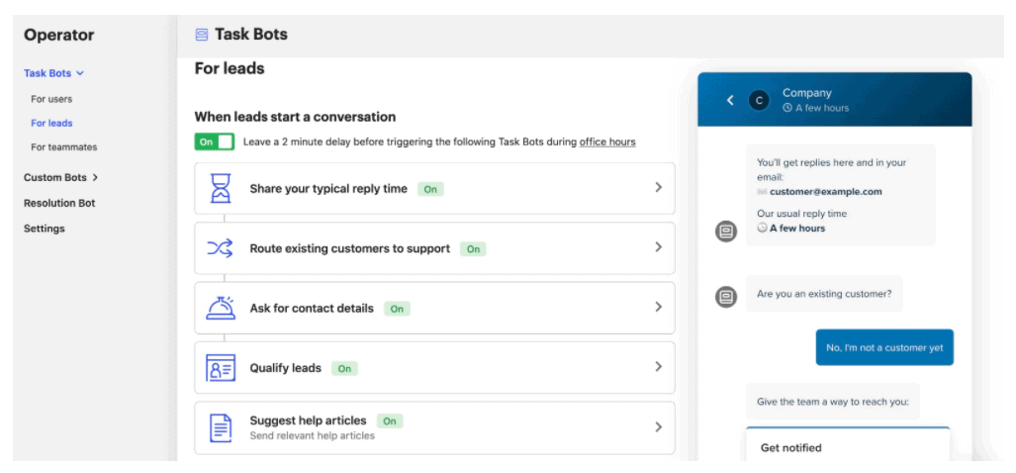Open the Qualify leads row
The height and width of the screenshot is (473, 1016).
[435, 367]
